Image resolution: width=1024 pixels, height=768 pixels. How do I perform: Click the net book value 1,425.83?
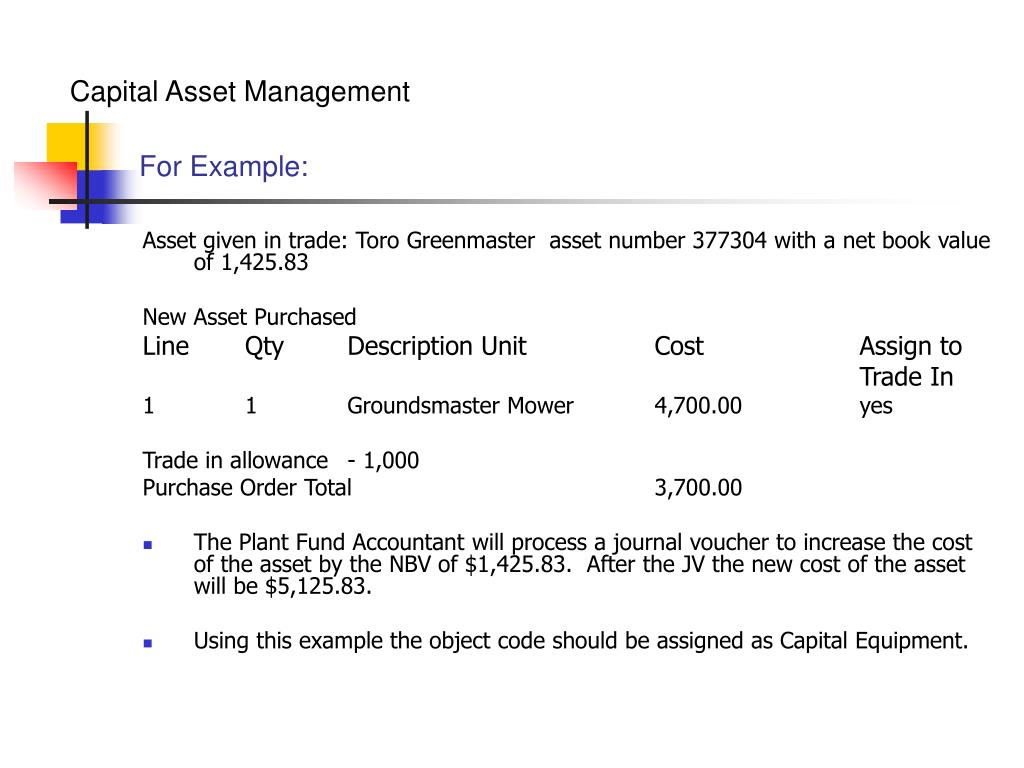coord(264,263)
